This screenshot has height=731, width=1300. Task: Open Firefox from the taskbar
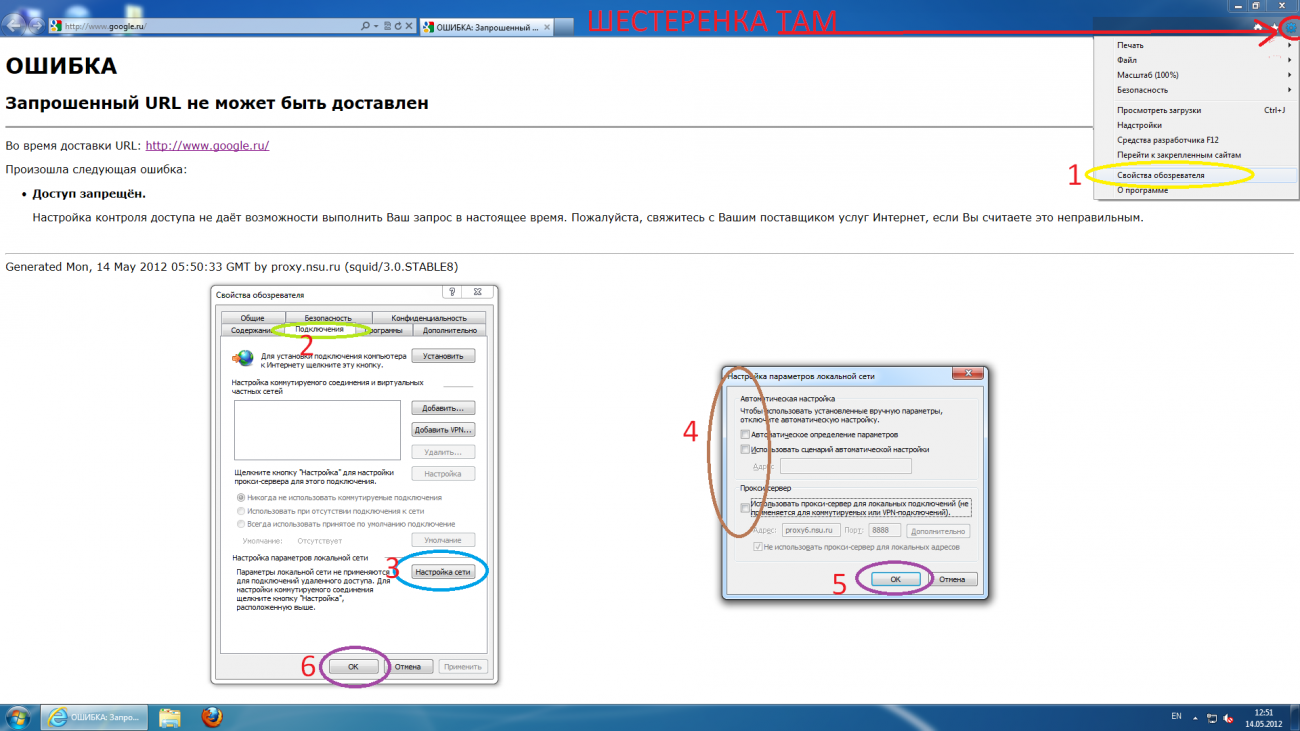[x=211, y=717]
